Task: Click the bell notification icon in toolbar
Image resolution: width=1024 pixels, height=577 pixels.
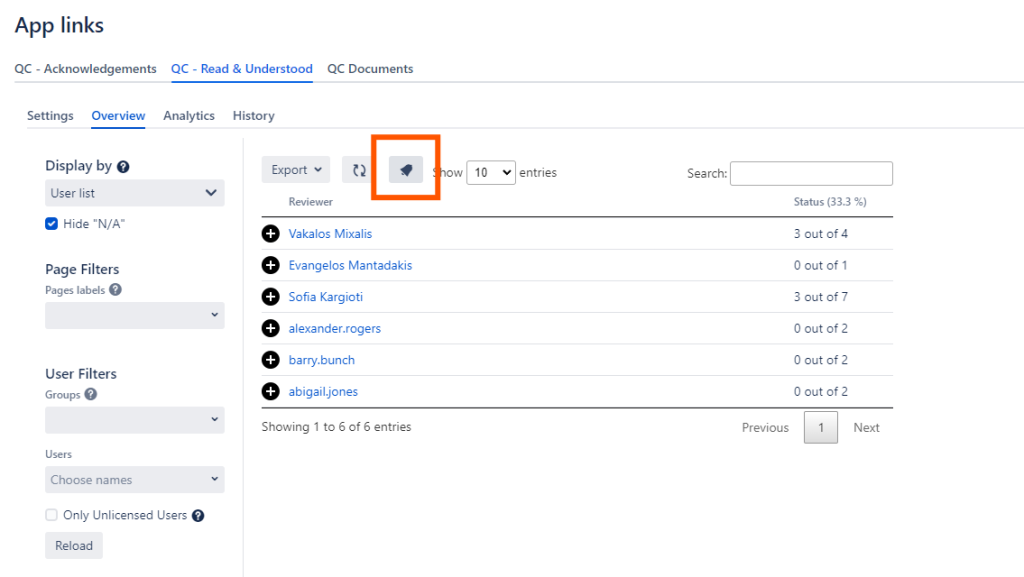Action: tap(406, 170)
